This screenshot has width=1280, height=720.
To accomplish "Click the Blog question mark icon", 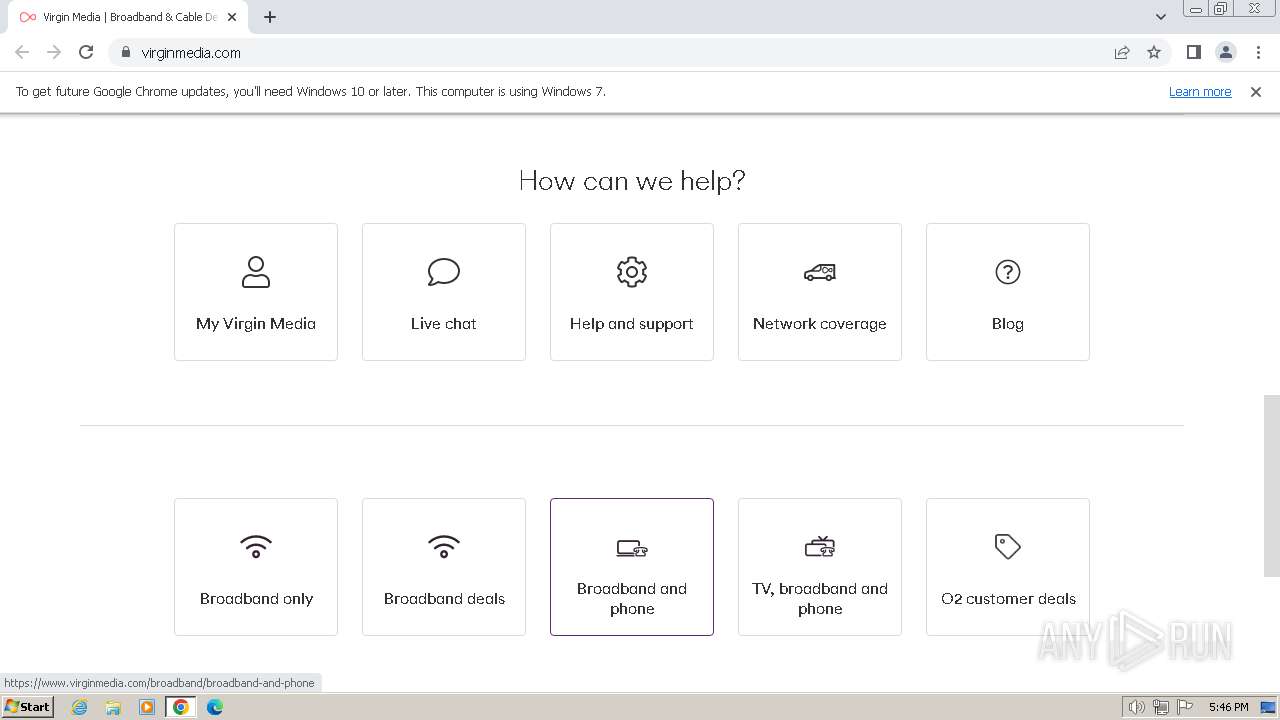I will coord(1008,272).
